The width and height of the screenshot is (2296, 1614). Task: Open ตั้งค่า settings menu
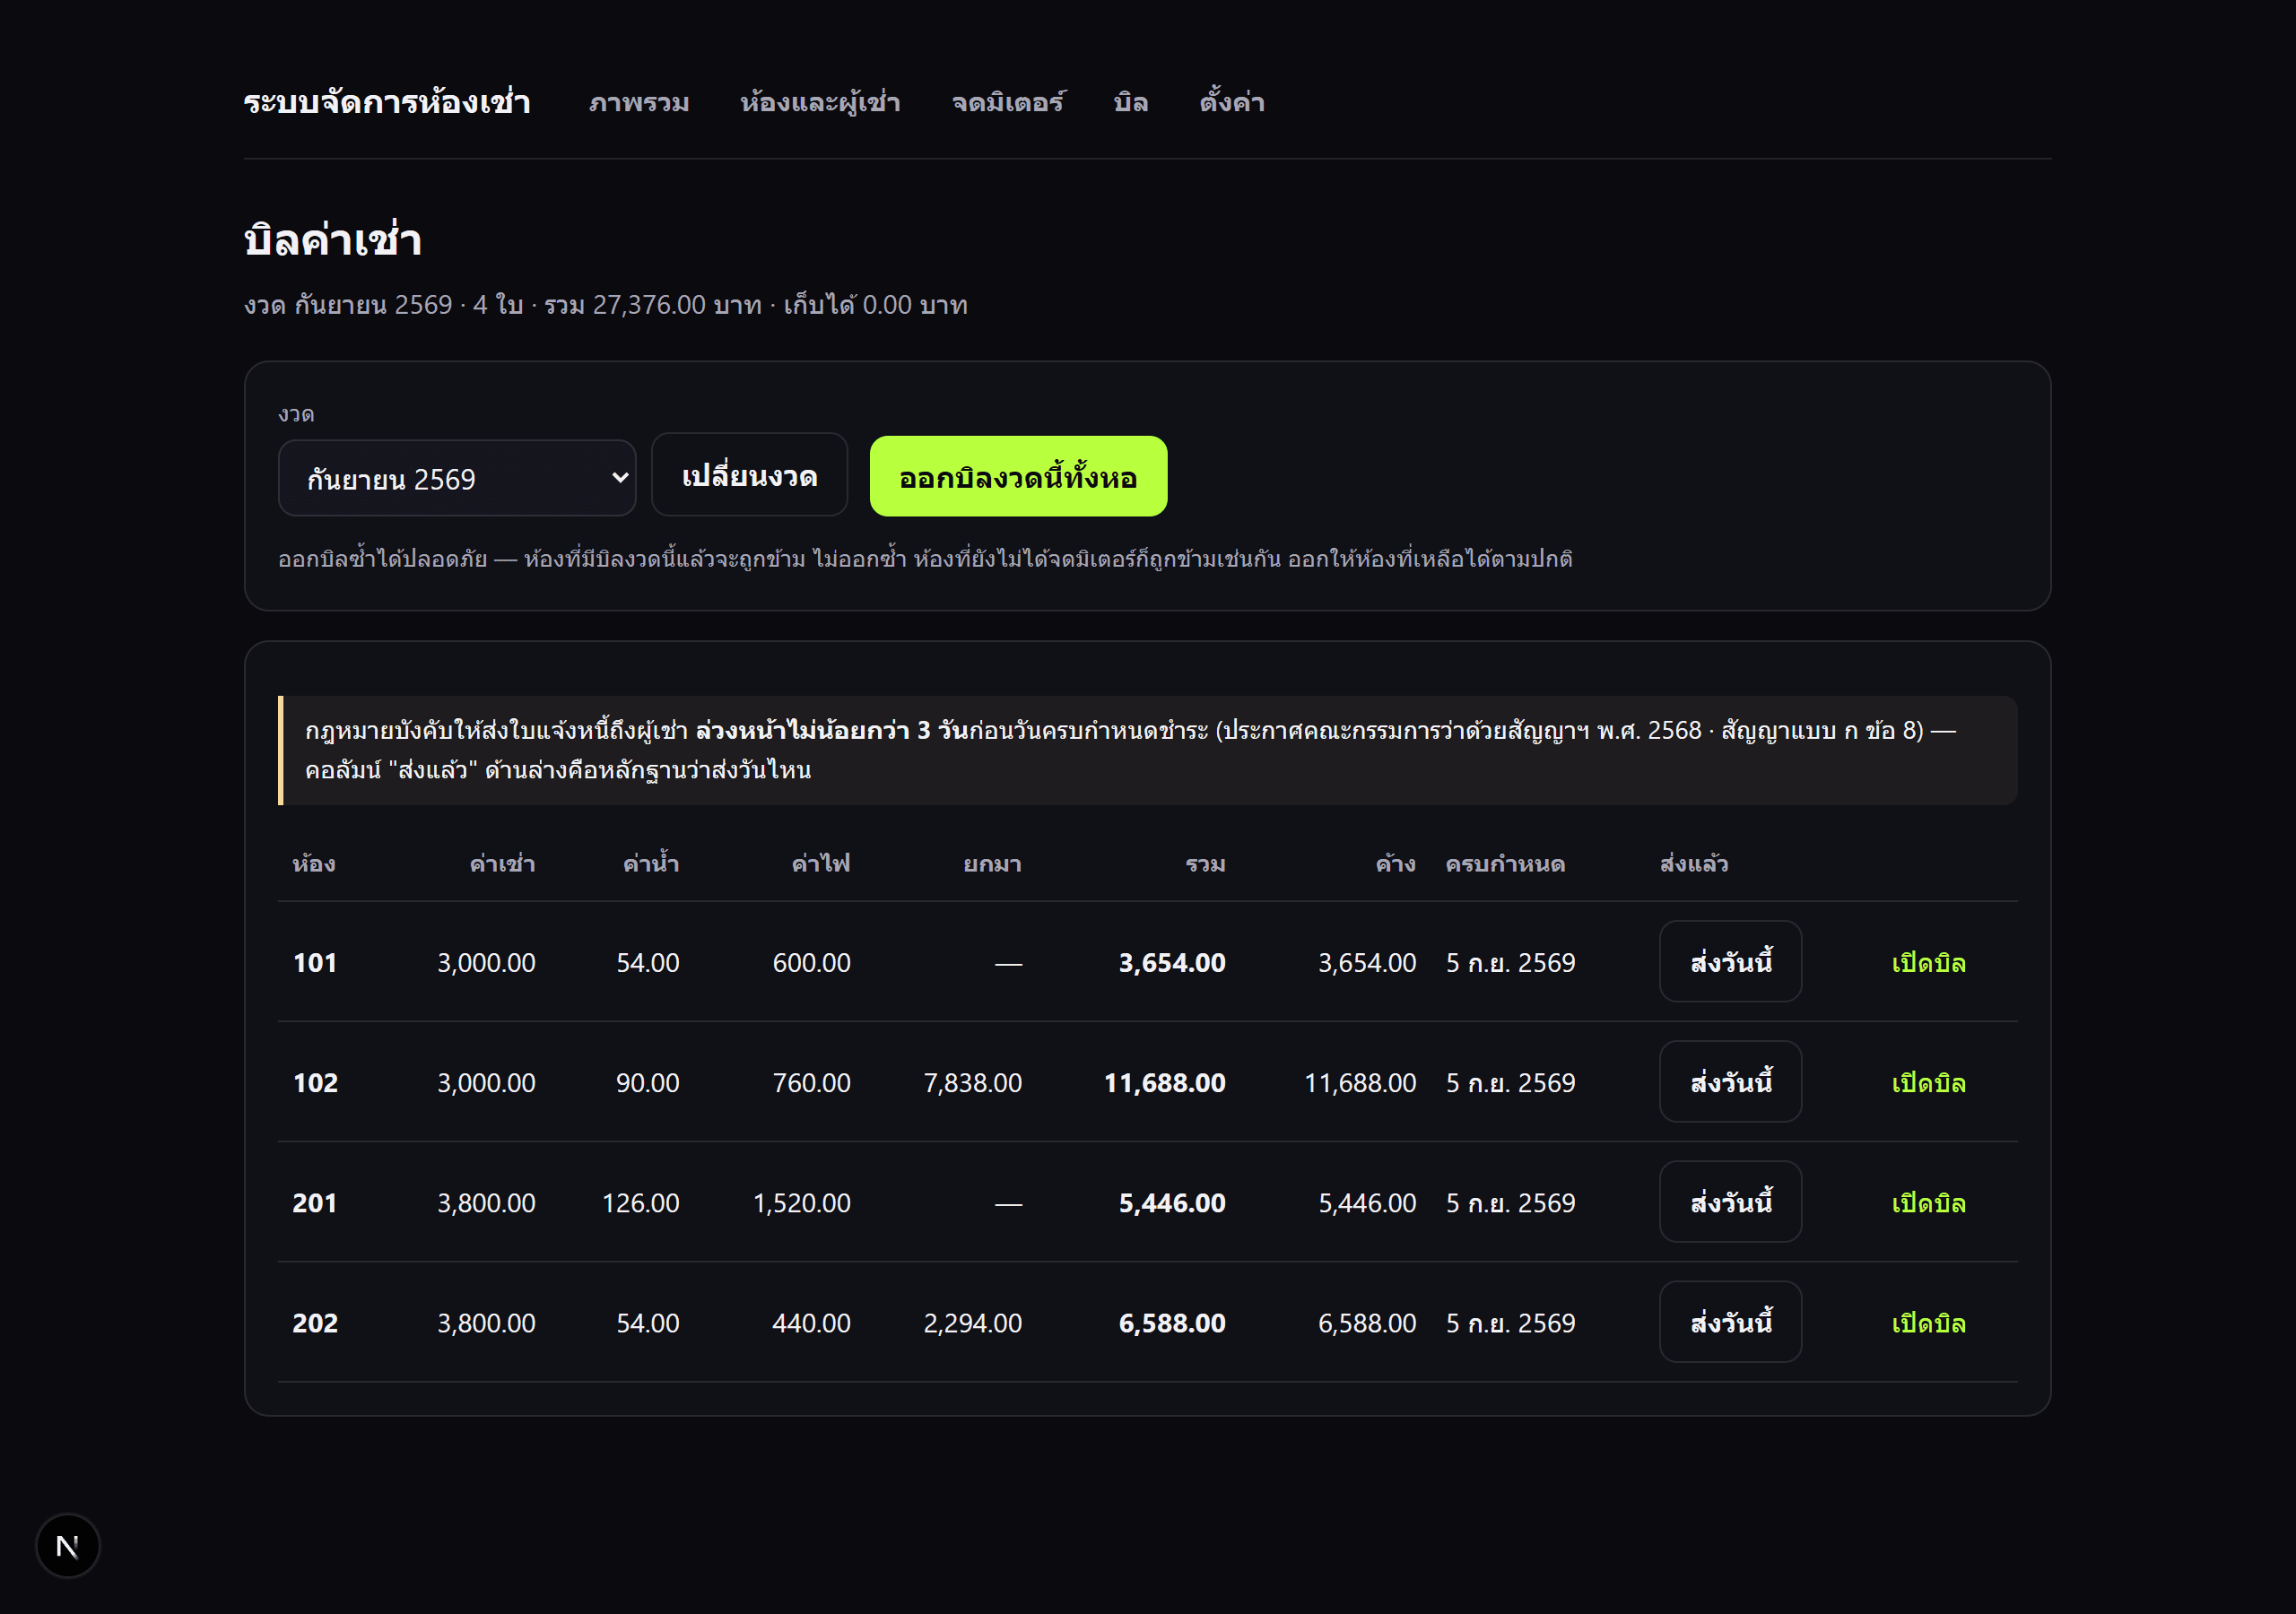click(x=1232, y=102)
